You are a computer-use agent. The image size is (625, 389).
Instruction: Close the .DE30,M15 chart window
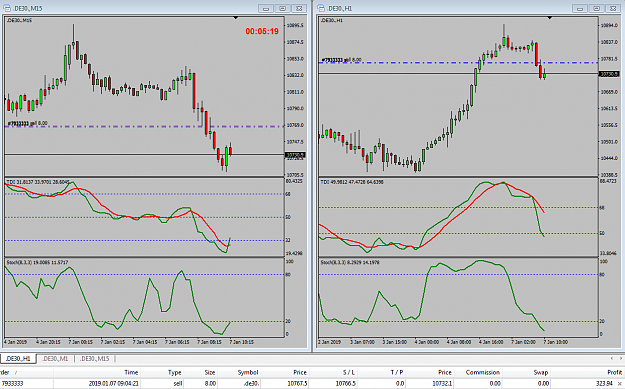click(x=299, y=8)
